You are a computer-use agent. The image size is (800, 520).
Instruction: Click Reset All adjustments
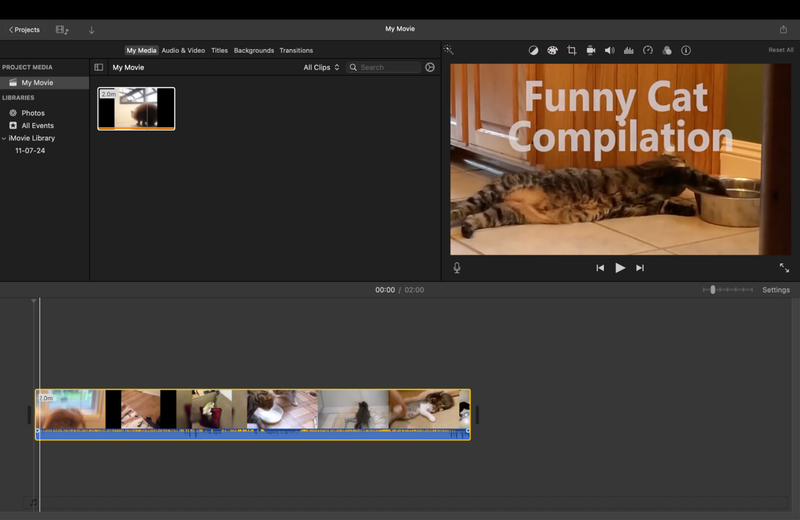pos(781,50)
